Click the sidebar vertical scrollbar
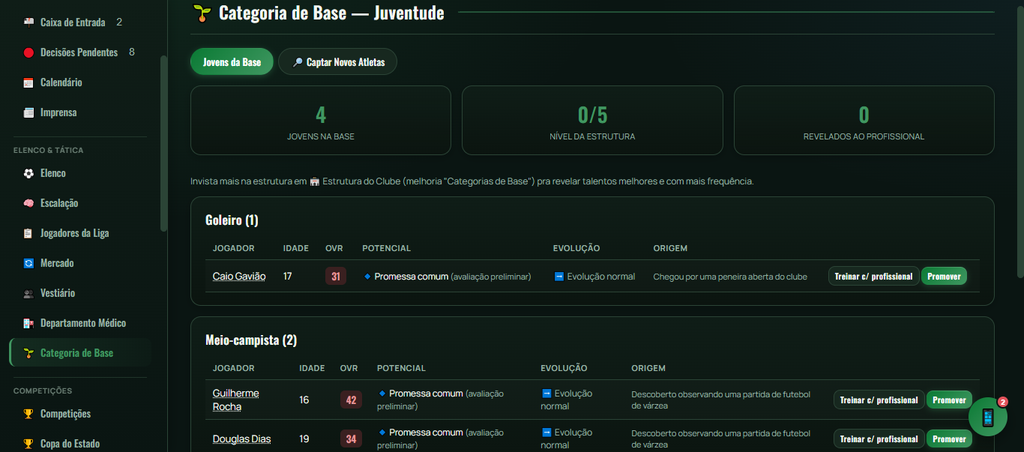The height and width of the screenshot is (452, 1024). click(164, 144)
